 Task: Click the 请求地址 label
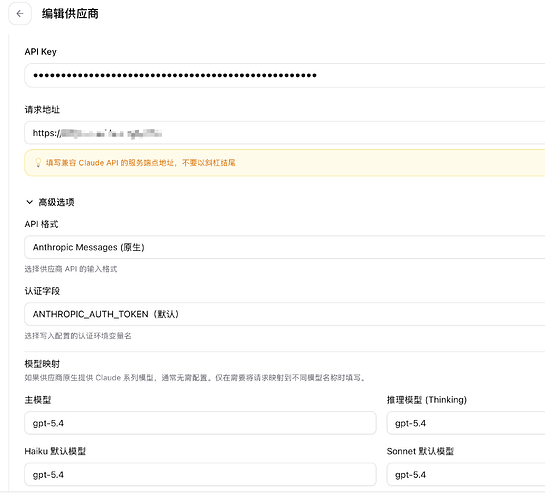42,110
